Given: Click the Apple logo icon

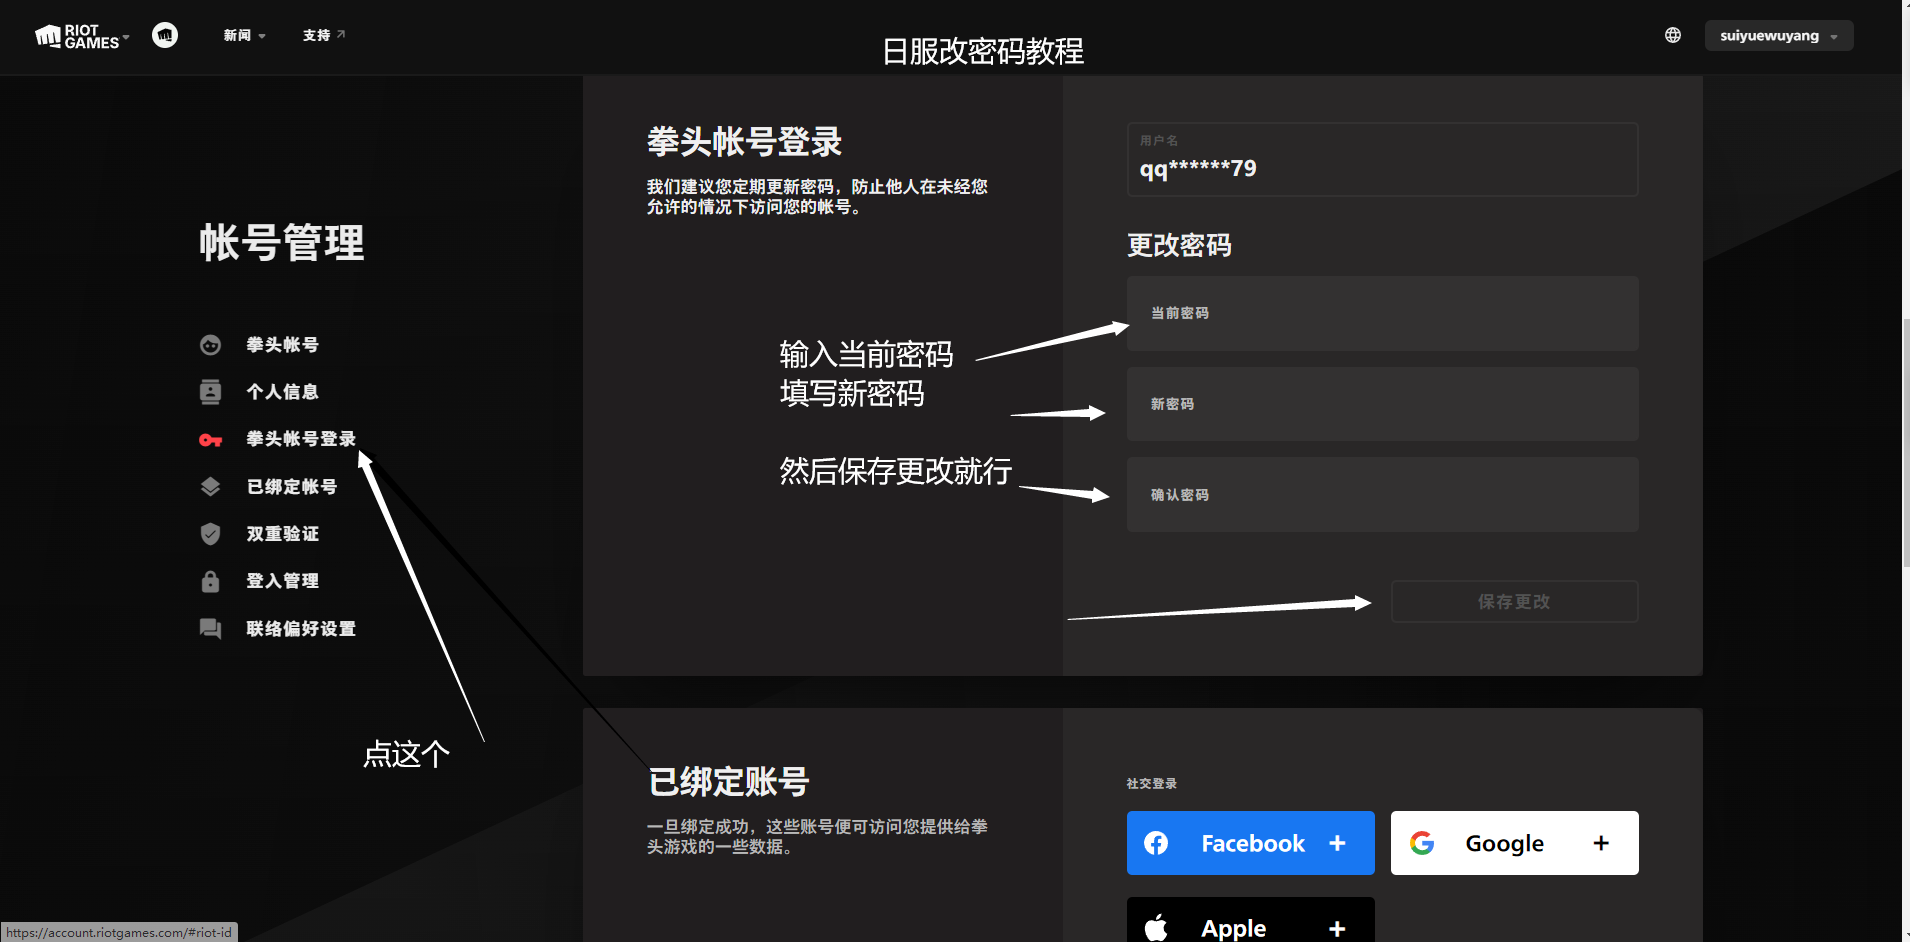Looking at the screenshot, I should point(1156,928).
